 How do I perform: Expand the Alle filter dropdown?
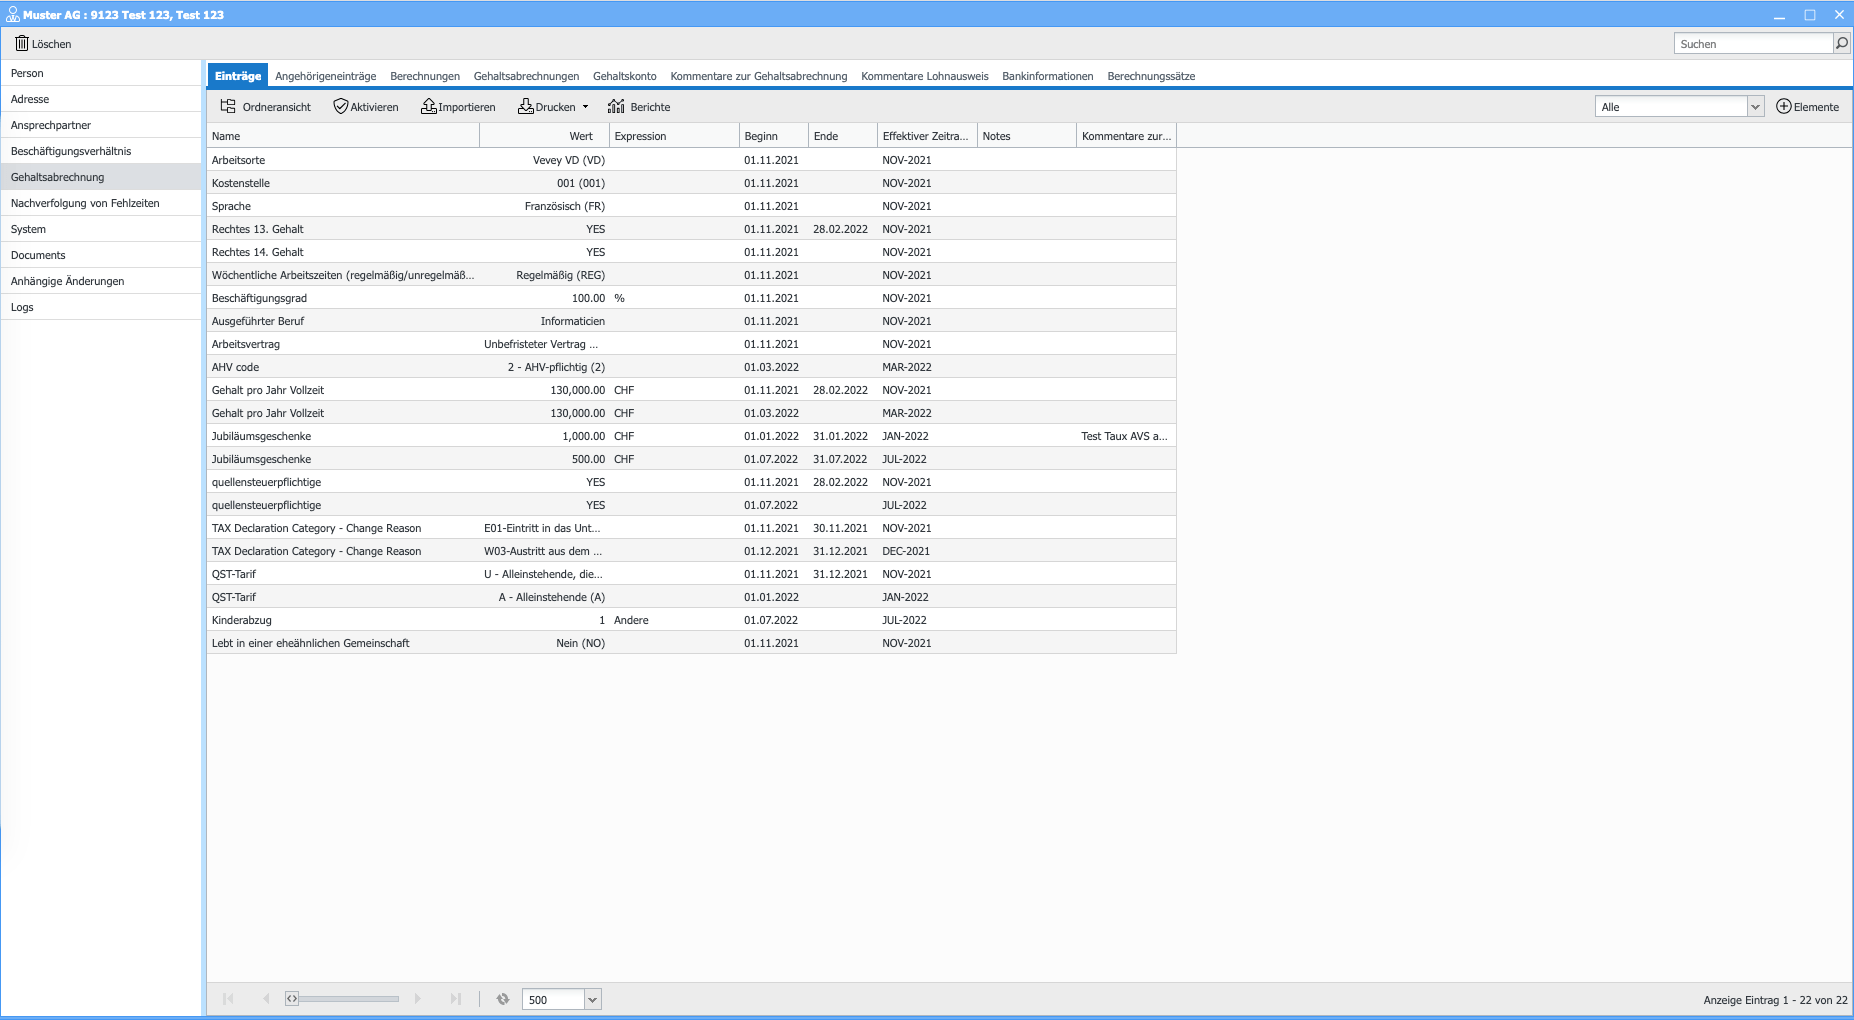point(1755,107)
